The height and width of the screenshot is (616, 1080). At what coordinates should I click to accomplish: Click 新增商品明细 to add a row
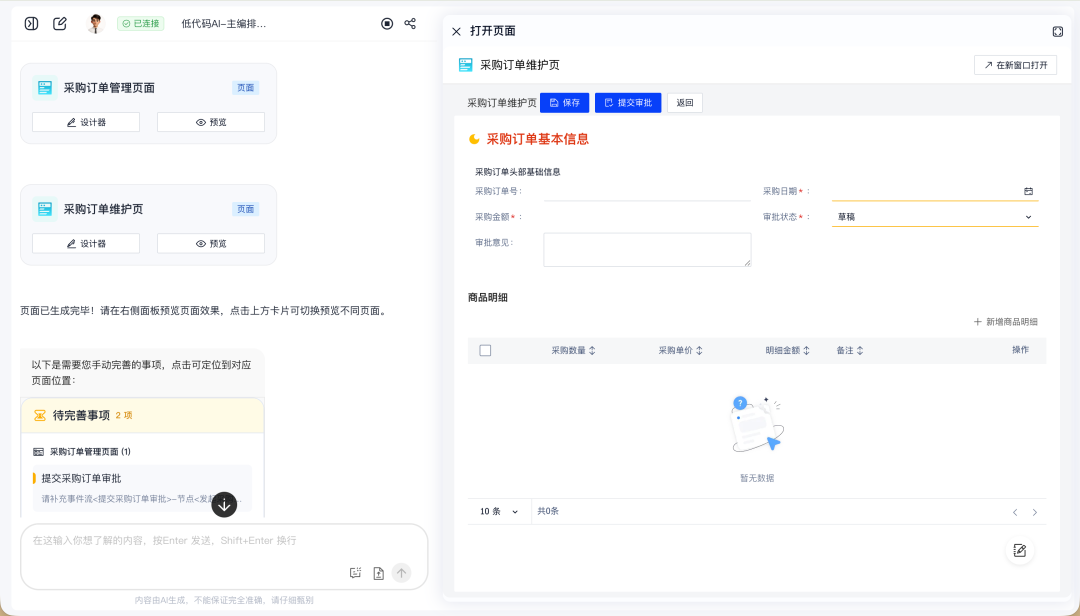1006,322
